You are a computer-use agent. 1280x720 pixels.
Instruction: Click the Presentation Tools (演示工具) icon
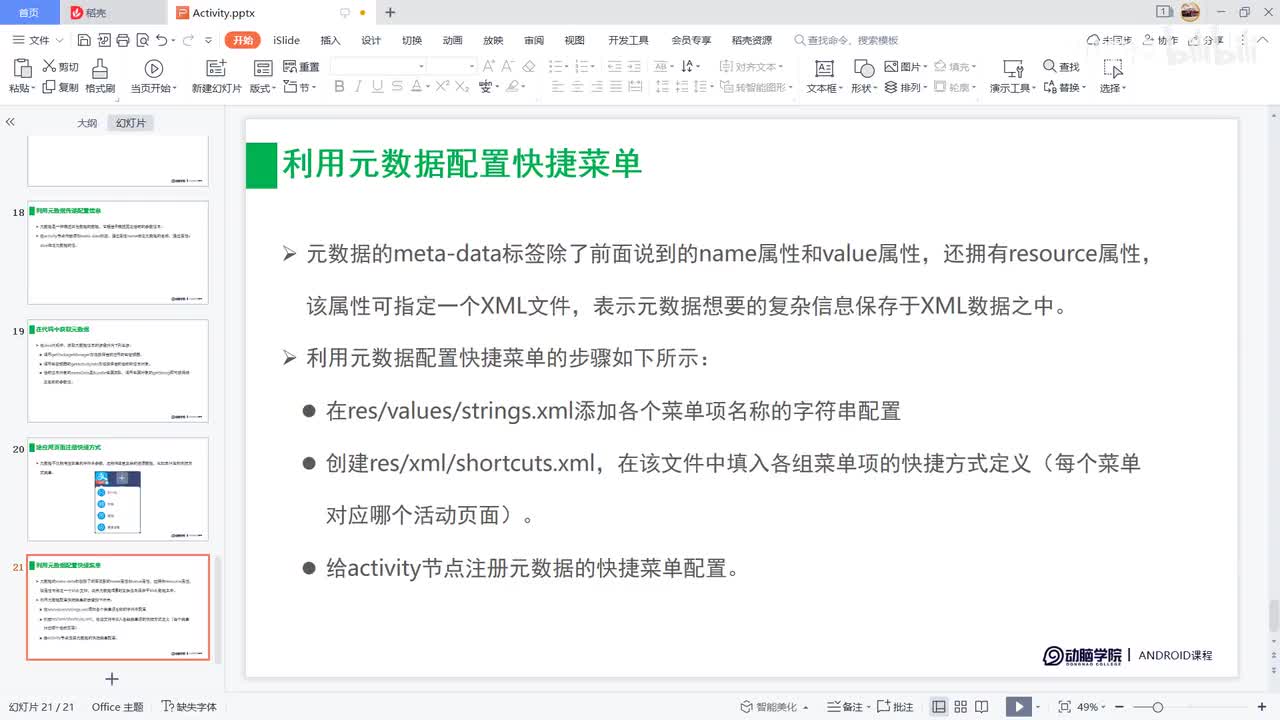tap(1013, 68)
